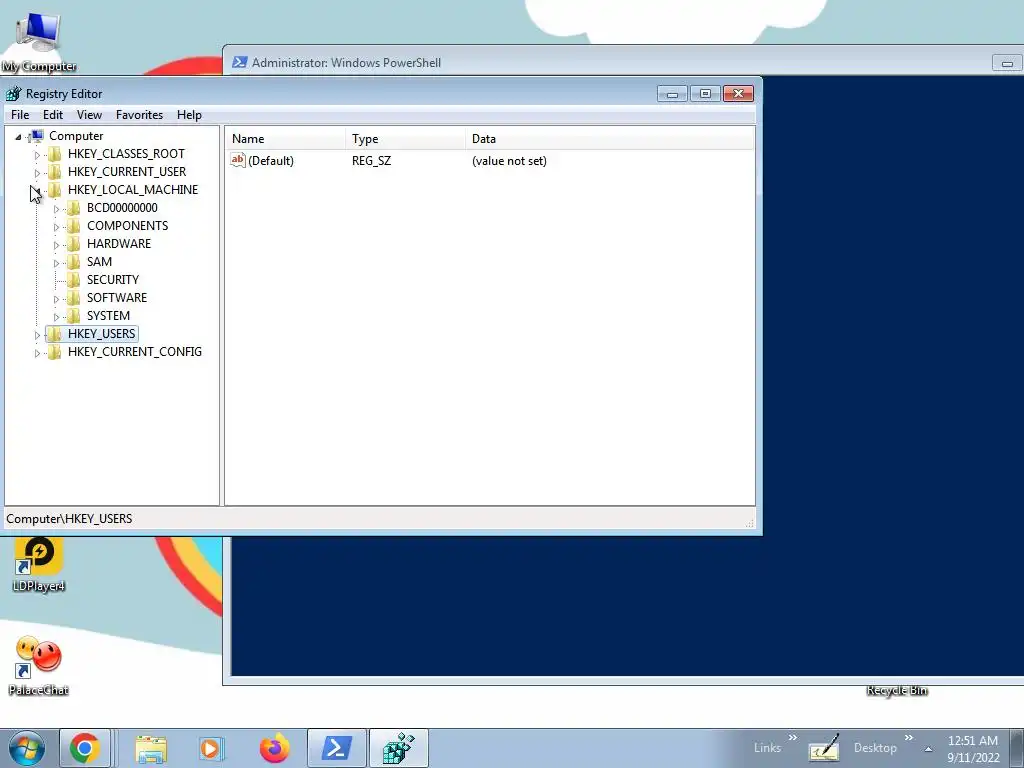Click the (Default) string value icon
1024x768 pixels.
click(238, 160)
